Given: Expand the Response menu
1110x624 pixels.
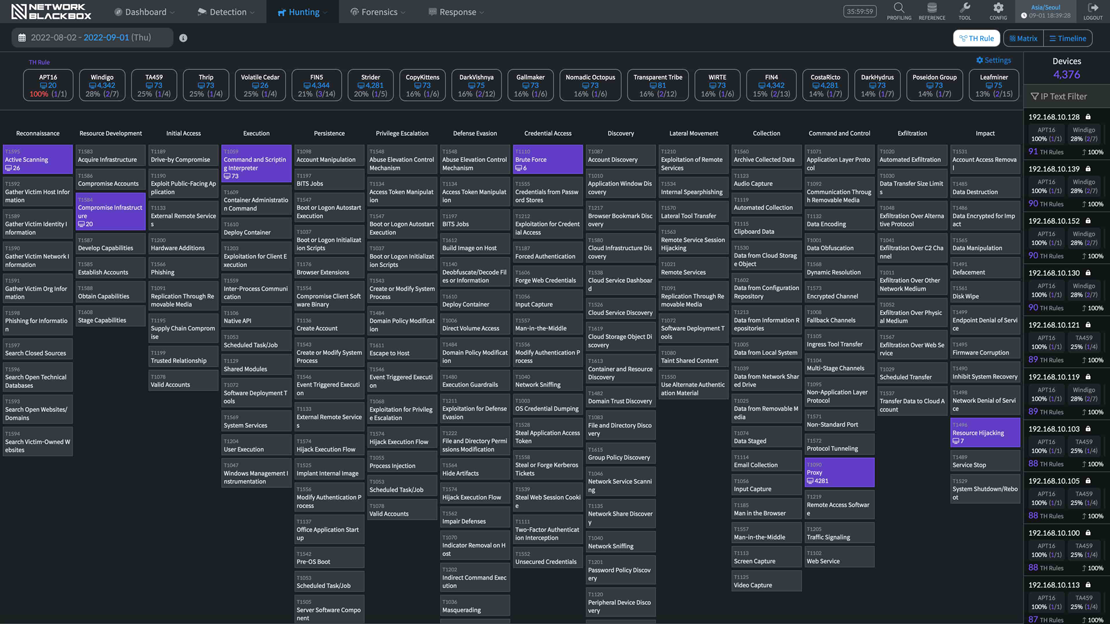Looking at the screenshot, I should point(457,12).
